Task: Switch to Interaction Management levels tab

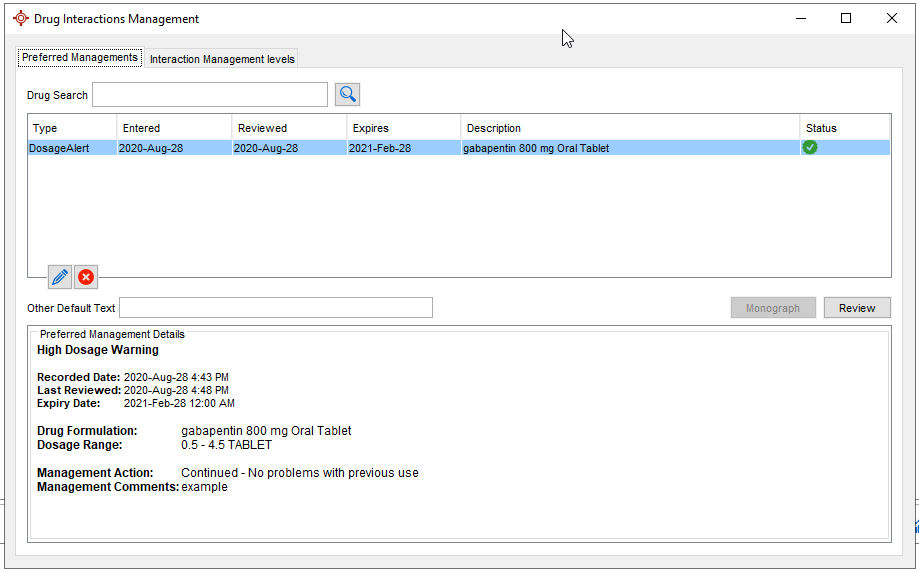Action: (222, 59)
